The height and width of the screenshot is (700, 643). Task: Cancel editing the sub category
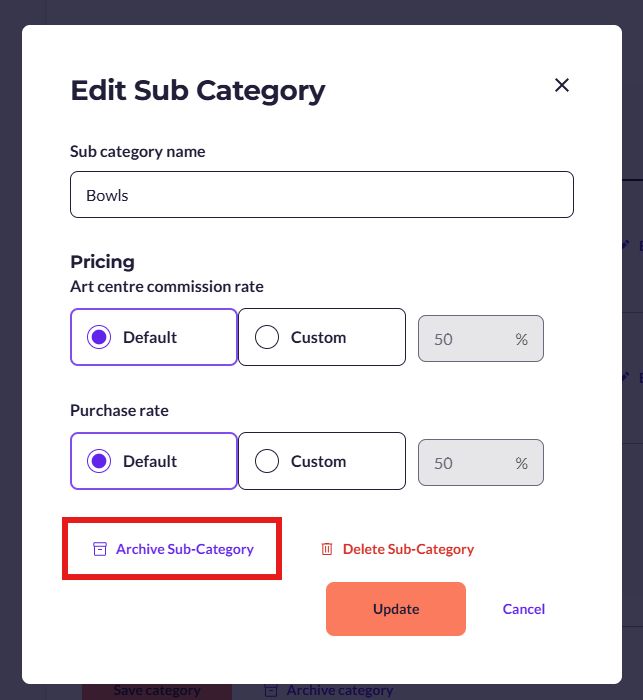[x=524, y=609]
